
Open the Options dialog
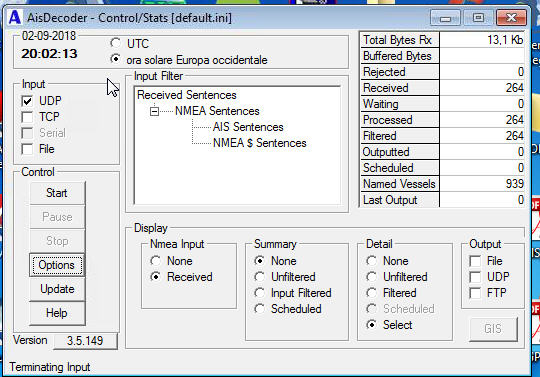point(57,265)
